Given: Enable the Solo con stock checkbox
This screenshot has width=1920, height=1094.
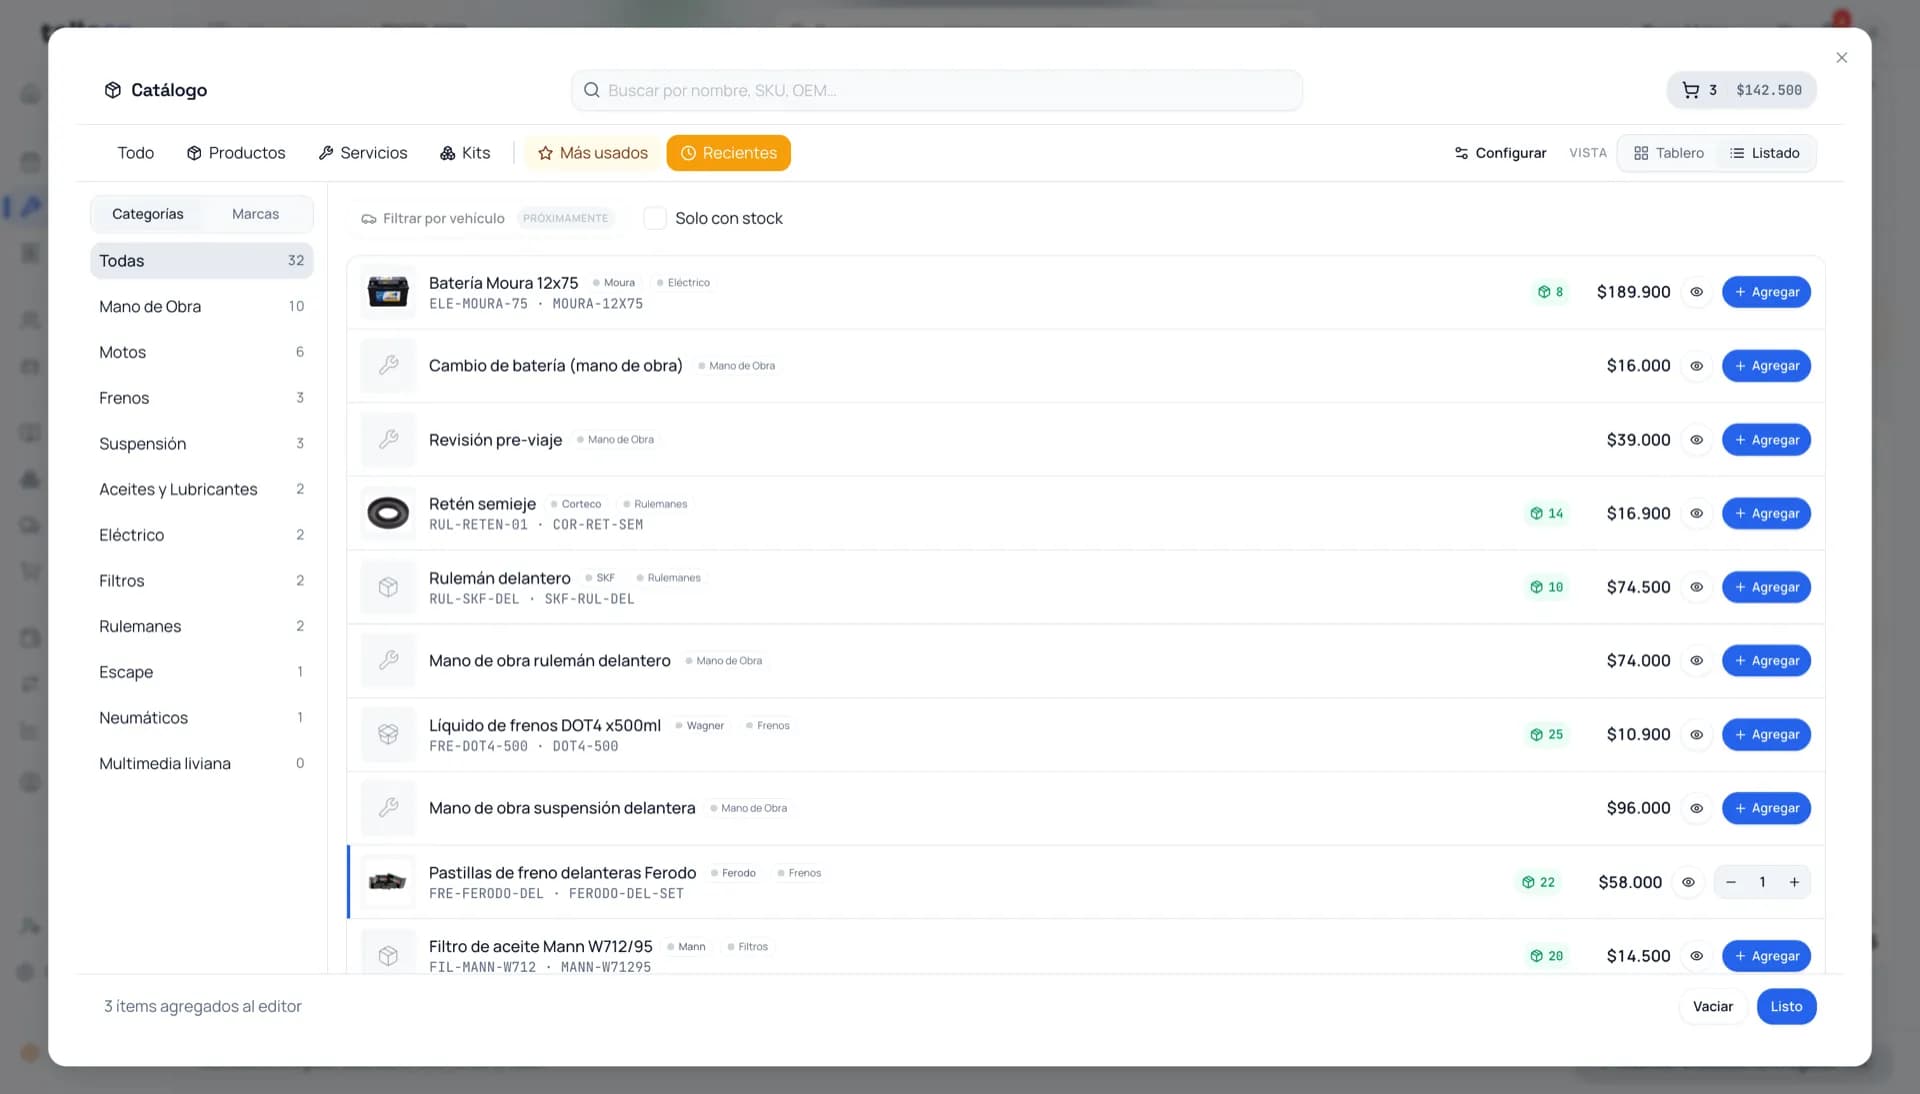Looking at the screenshot, I should 655,218.
